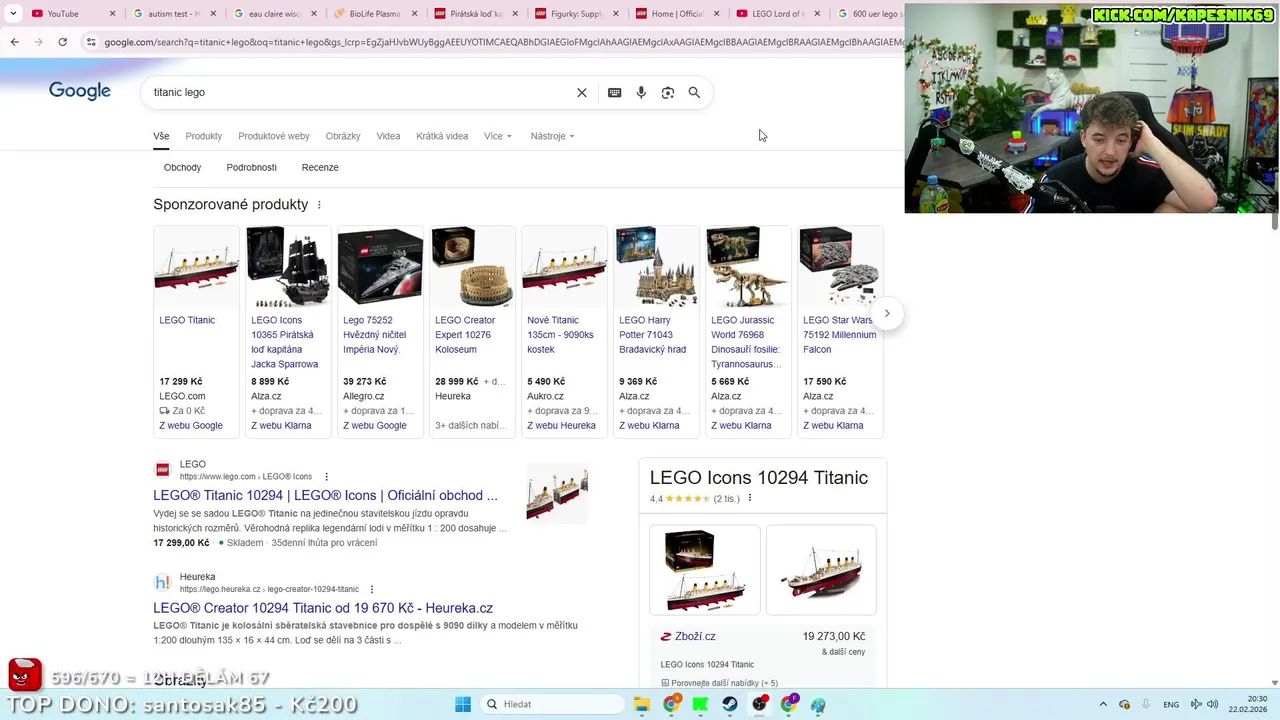
Task: Expand the Nástroje dropdown
Action: [552, 136]
